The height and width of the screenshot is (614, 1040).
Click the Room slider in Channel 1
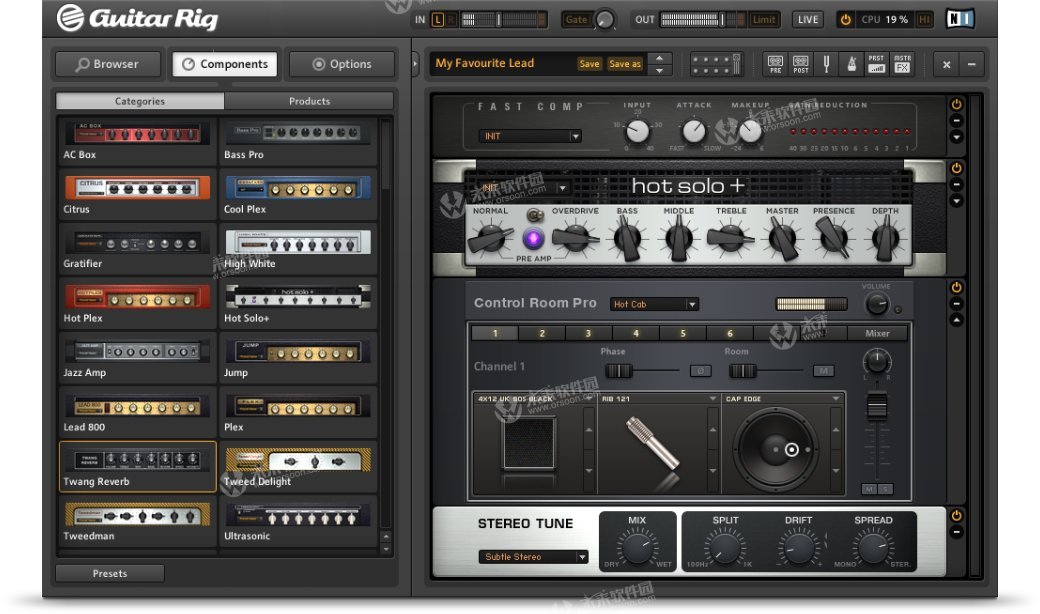pyautogui.click(x=742, y=371)
